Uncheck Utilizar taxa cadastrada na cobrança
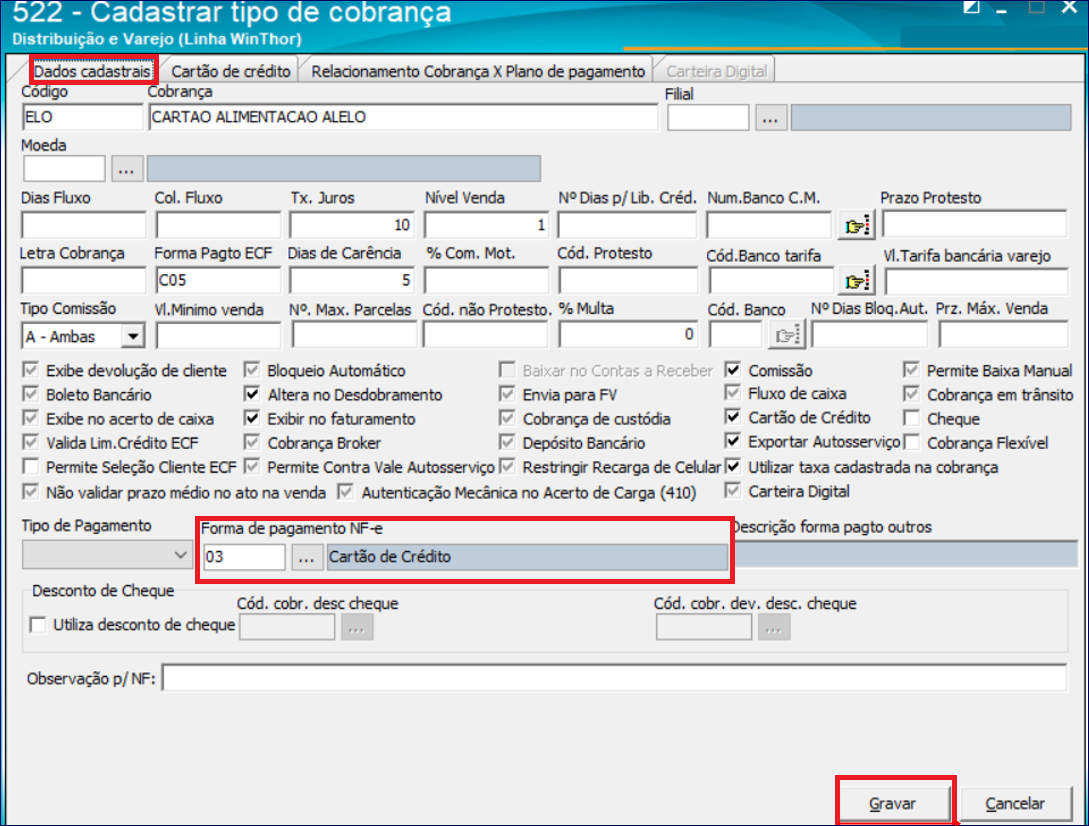The height and width of the screenshot is (826, 1089). [x=733, y=466]
